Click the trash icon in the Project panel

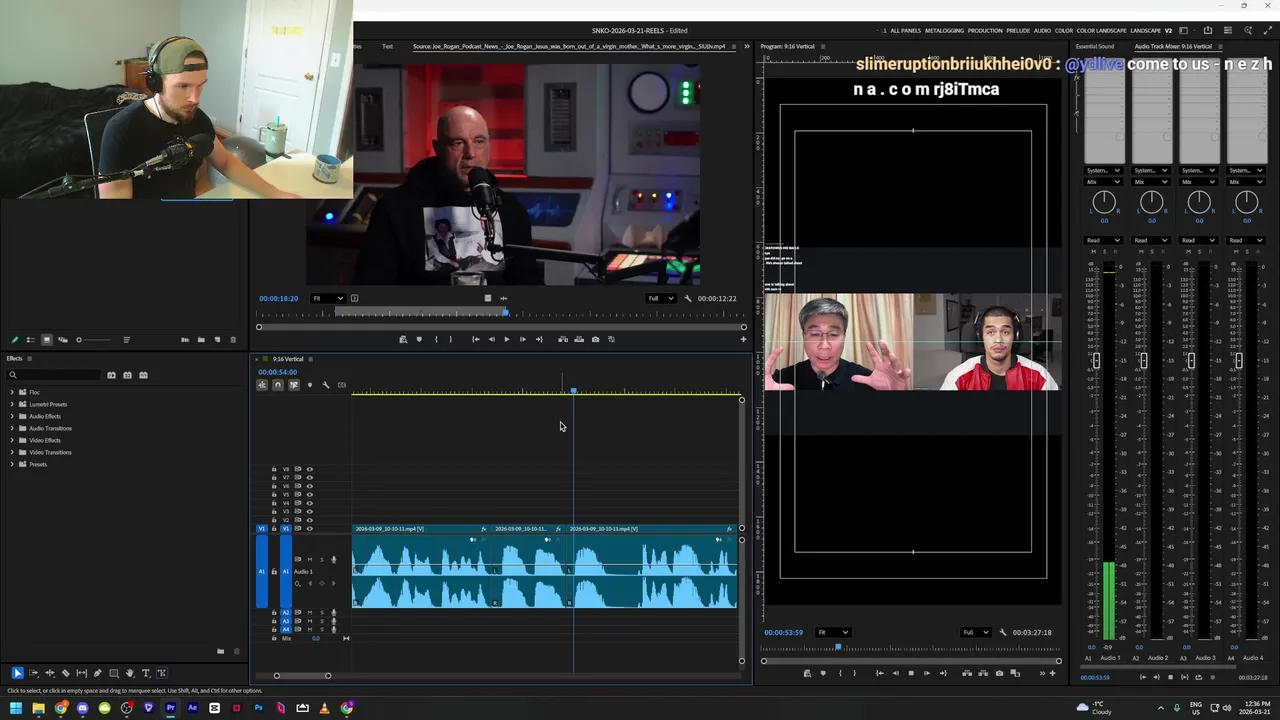point(233,340)
